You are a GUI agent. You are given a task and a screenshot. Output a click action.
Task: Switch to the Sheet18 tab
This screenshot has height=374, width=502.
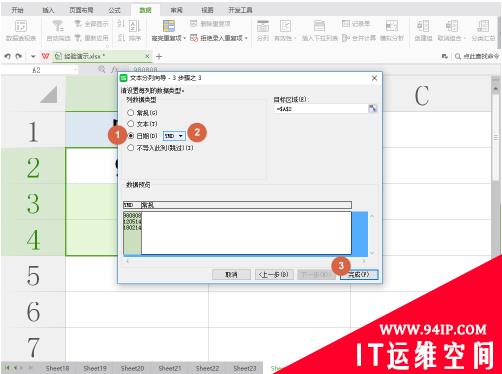click(x=57, y=368)
